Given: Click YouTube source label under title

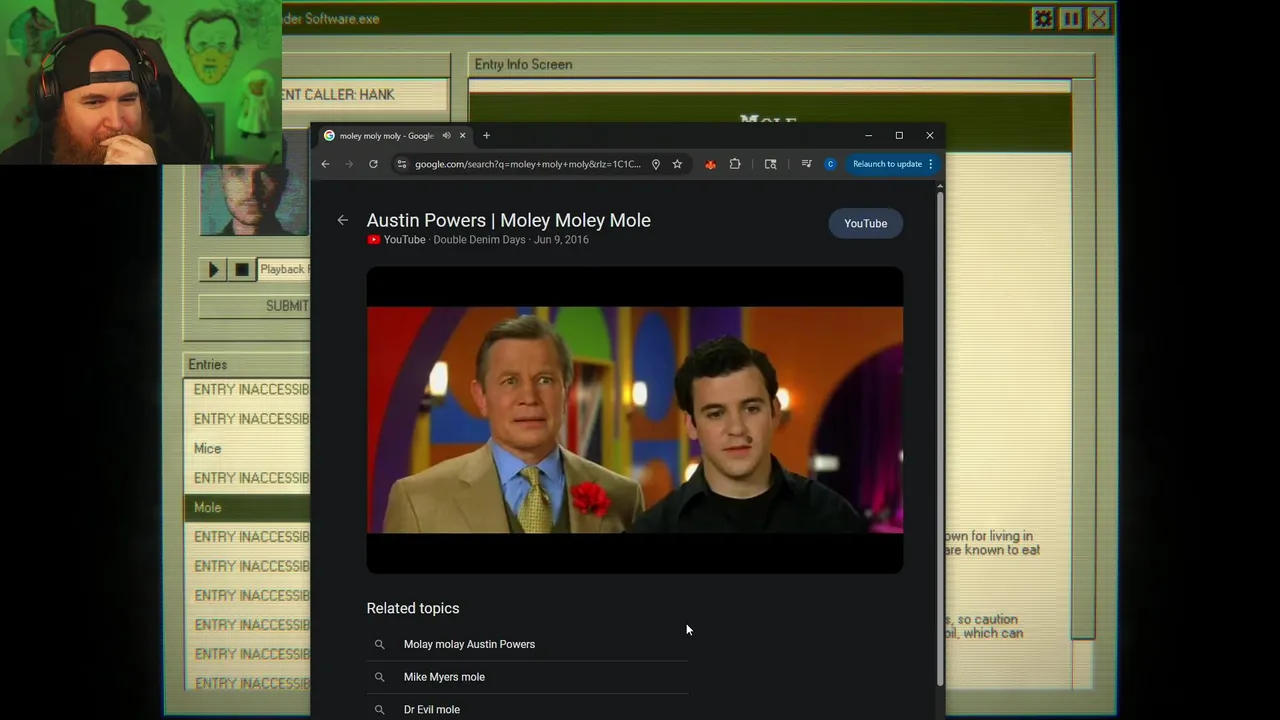Looking at the screenshot, I should point(396,240).
